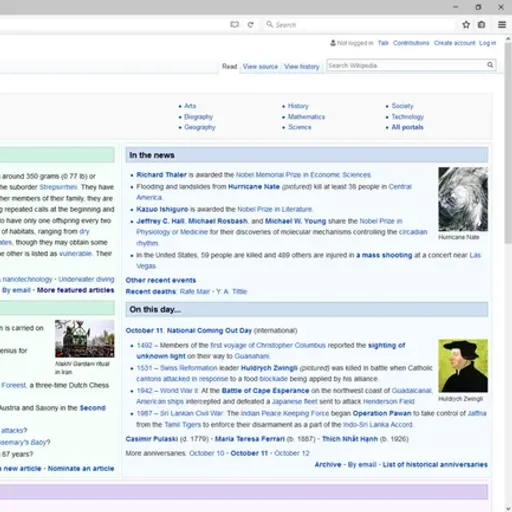This screenshot has width=512, height=512.
Task: Open the History portal link
Action: pos(298,106)
